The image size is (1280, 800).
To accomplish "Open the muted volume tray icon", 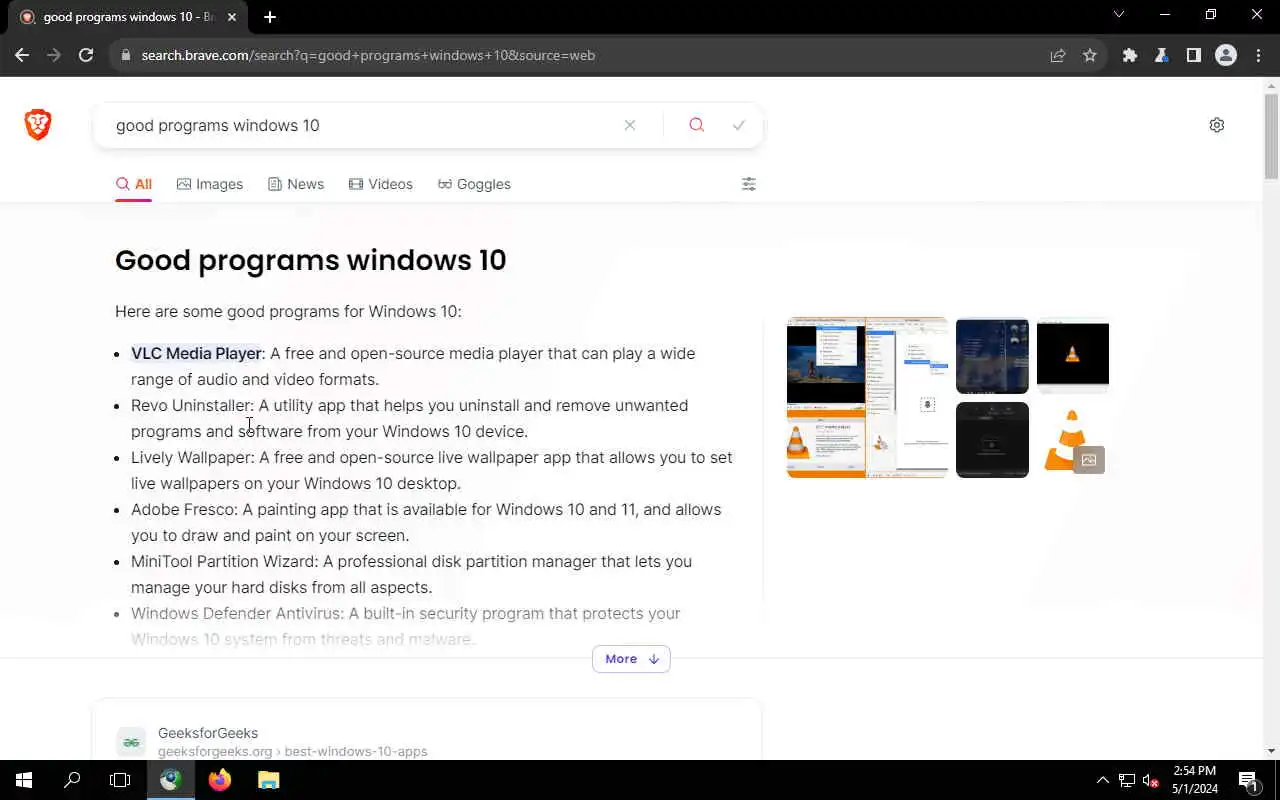I will pos(1151,780).
